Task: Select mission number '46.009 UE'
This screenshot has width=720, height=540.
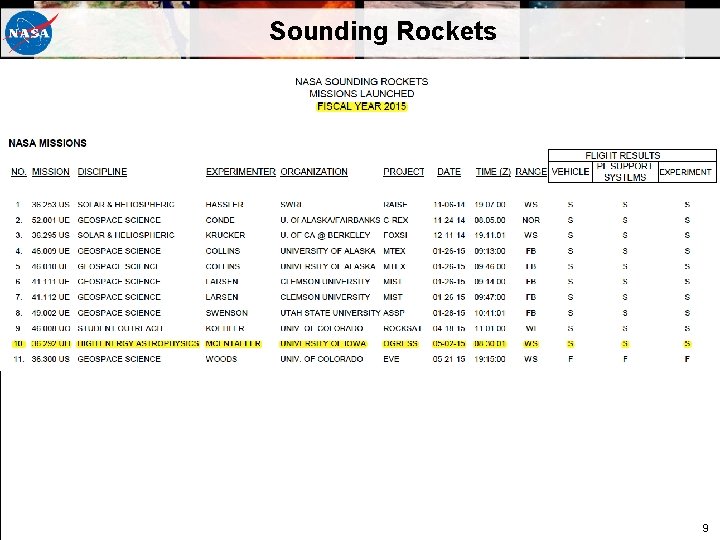Action: [51, 251]
